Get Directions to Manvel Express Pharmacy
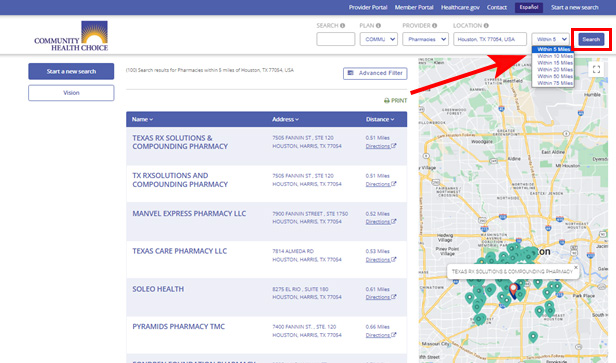 381,222
